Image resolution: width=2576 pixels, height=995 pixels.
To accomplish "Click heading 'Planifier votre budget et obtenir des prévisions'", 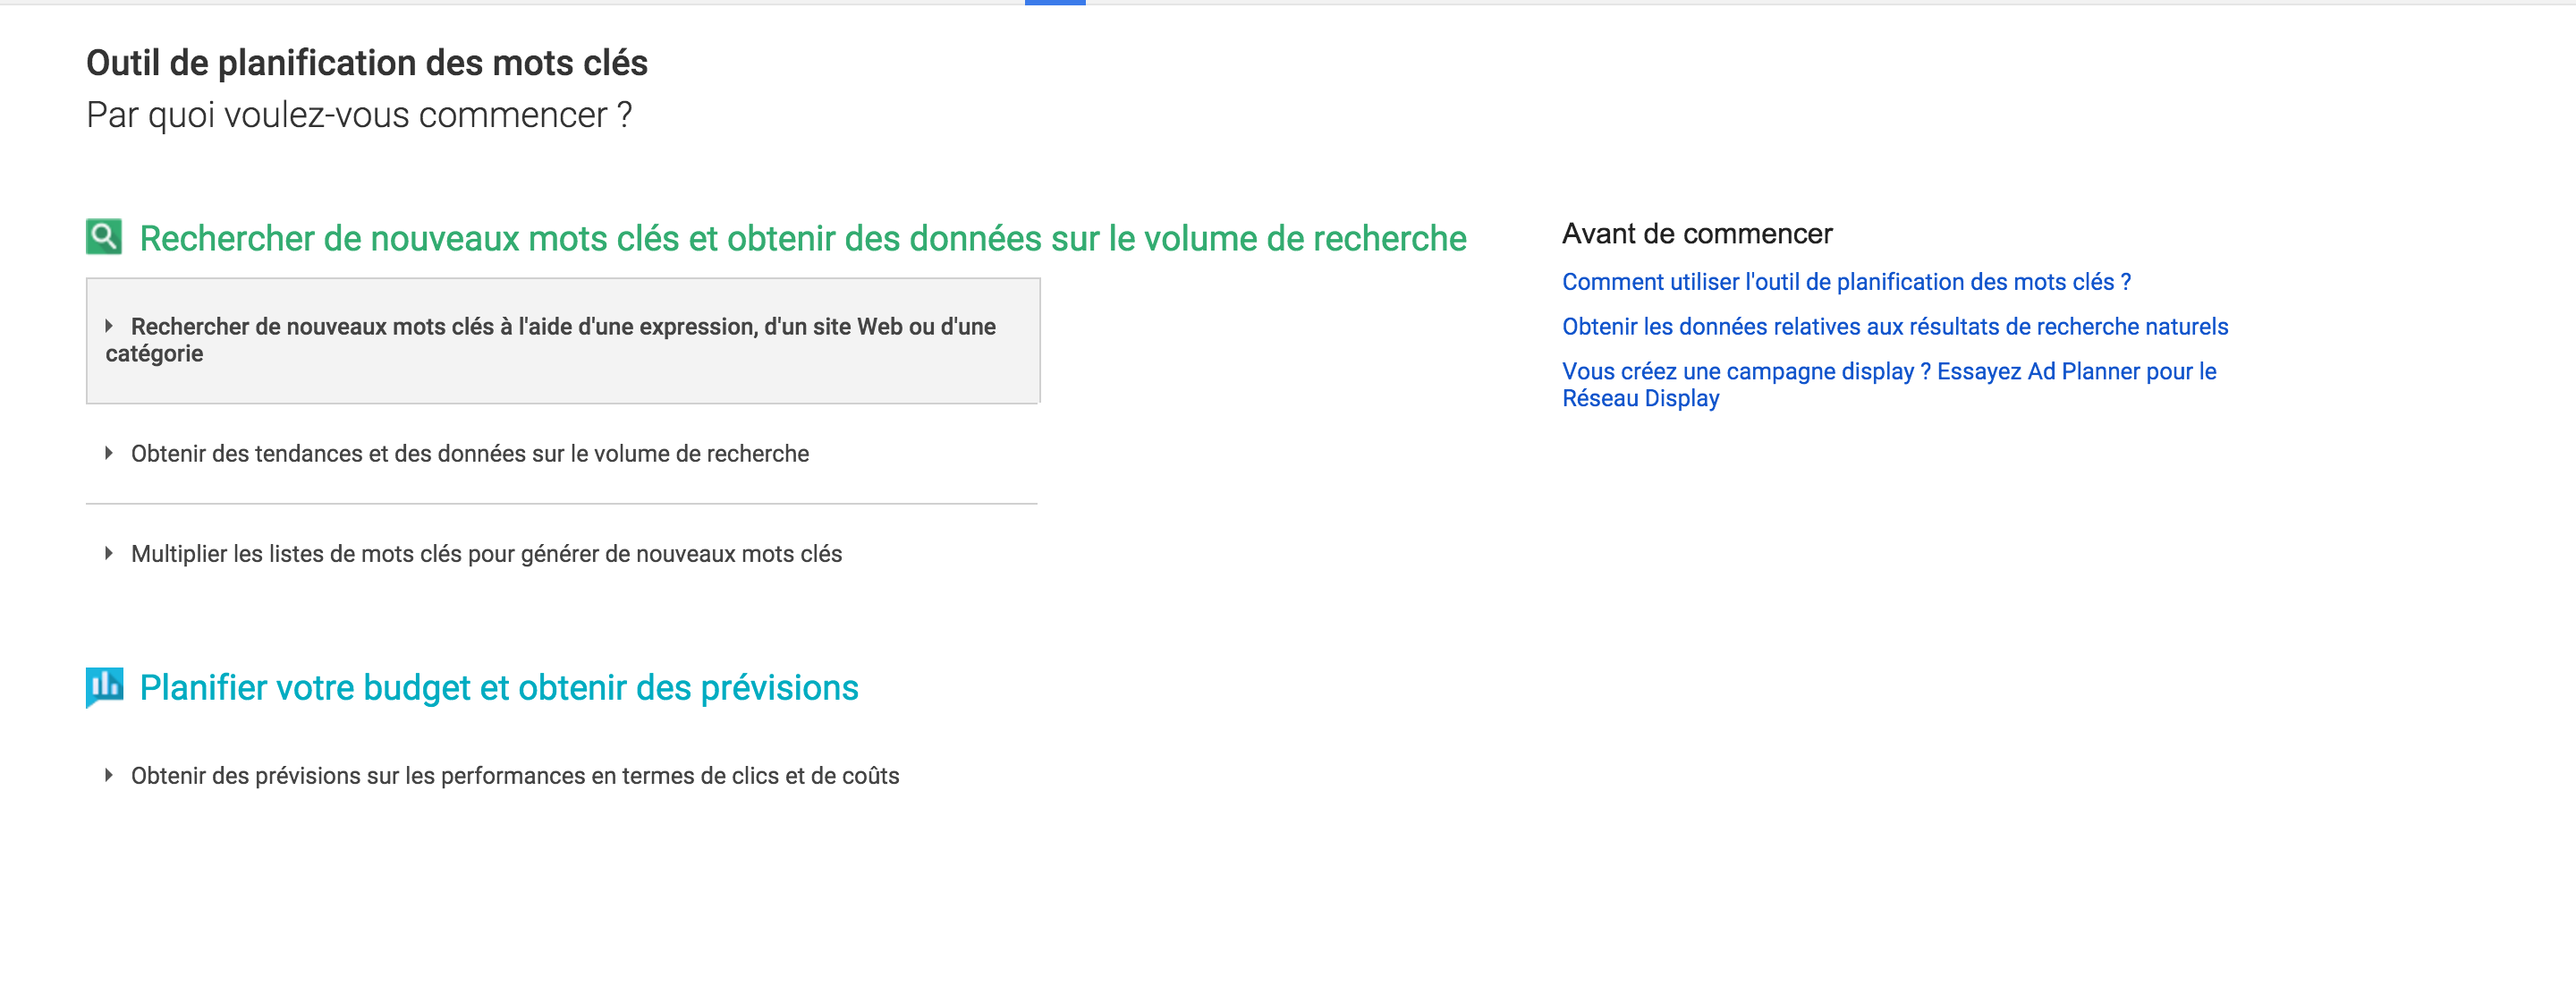I will 499,688.
